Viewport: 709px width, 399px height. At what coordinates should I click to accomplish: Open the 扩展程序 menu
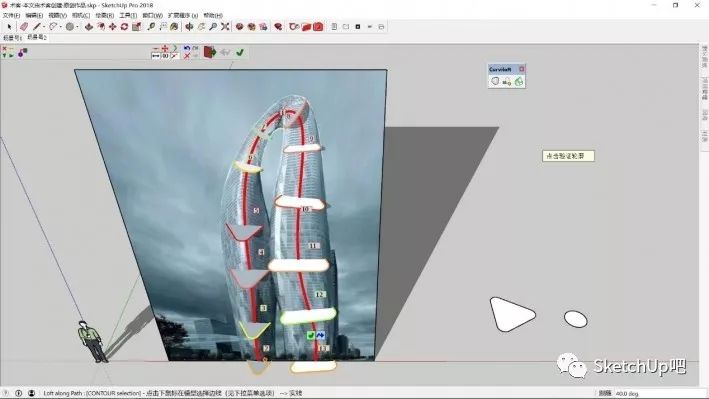183,15
